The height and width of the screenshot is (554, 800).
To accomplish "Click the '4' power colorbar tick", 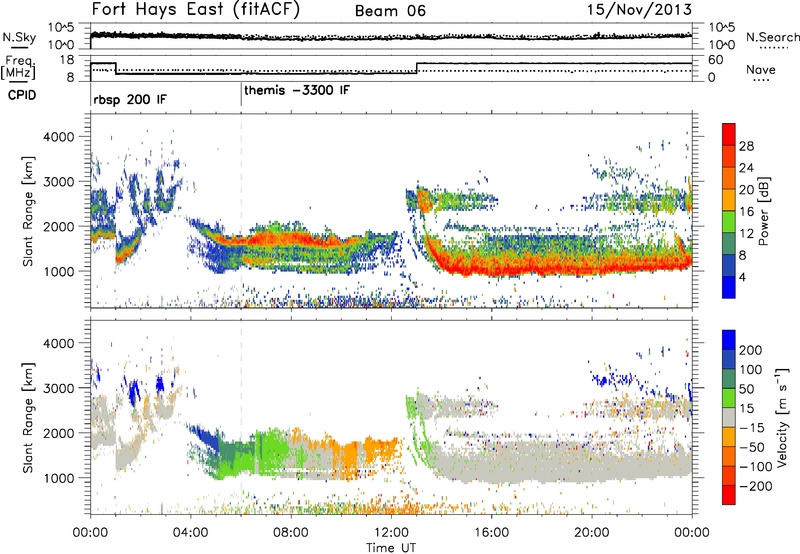I will 743,277.
